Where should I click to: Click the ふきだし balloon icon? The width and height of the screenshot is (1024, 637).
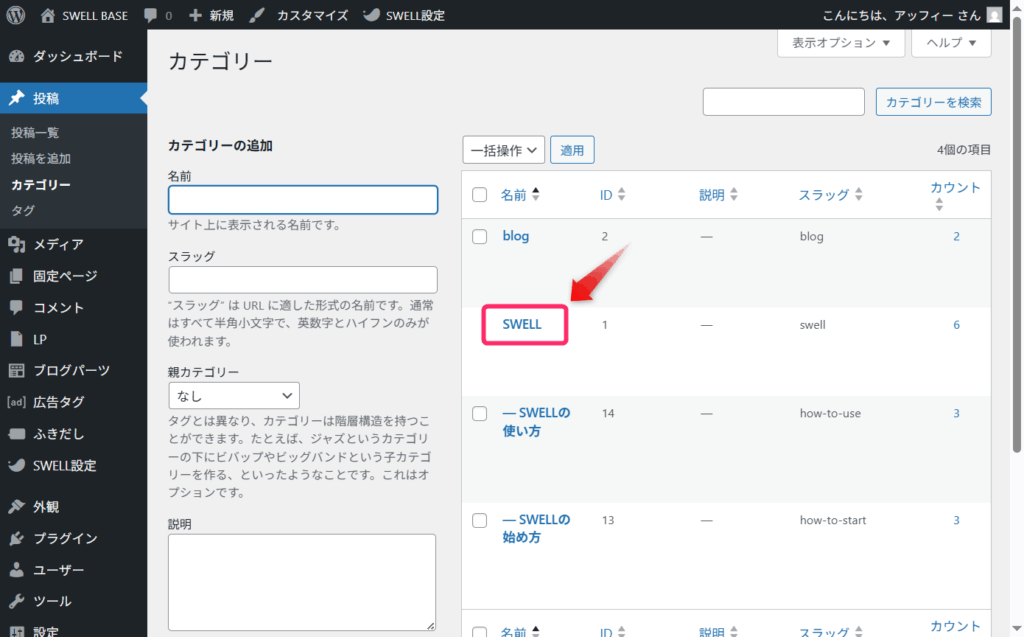click(16, 434)
